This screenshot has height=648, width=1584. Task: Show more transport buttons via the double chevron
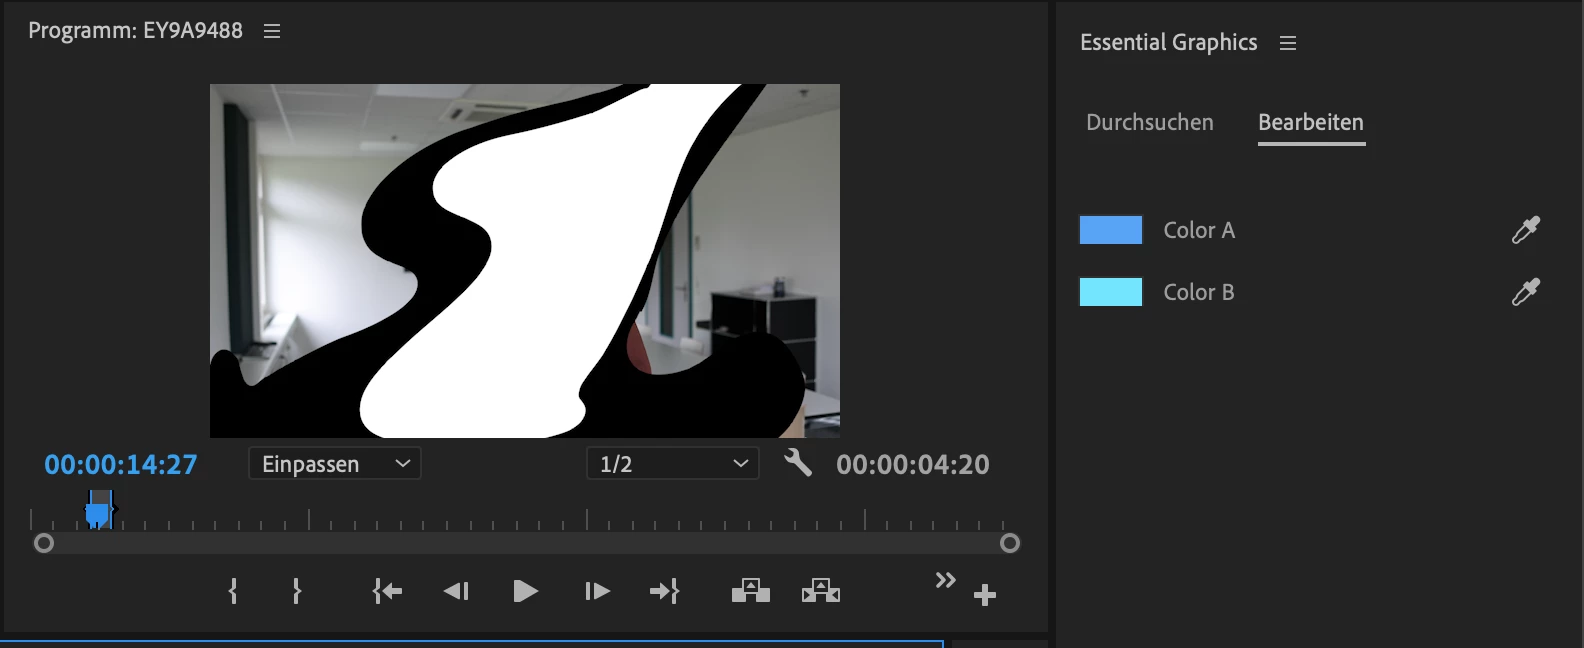click(x=945, y=580)
